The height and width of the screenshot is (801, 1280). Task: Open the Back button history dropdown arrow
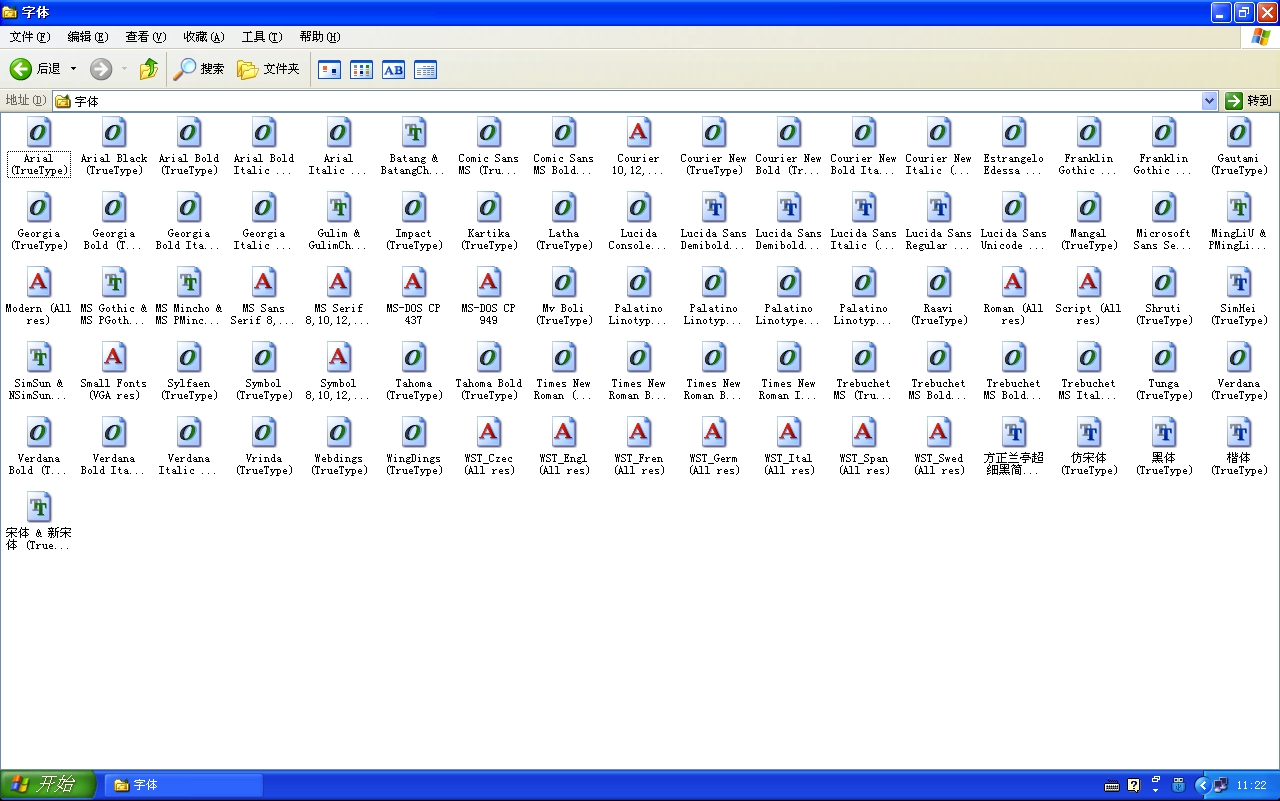73,69
